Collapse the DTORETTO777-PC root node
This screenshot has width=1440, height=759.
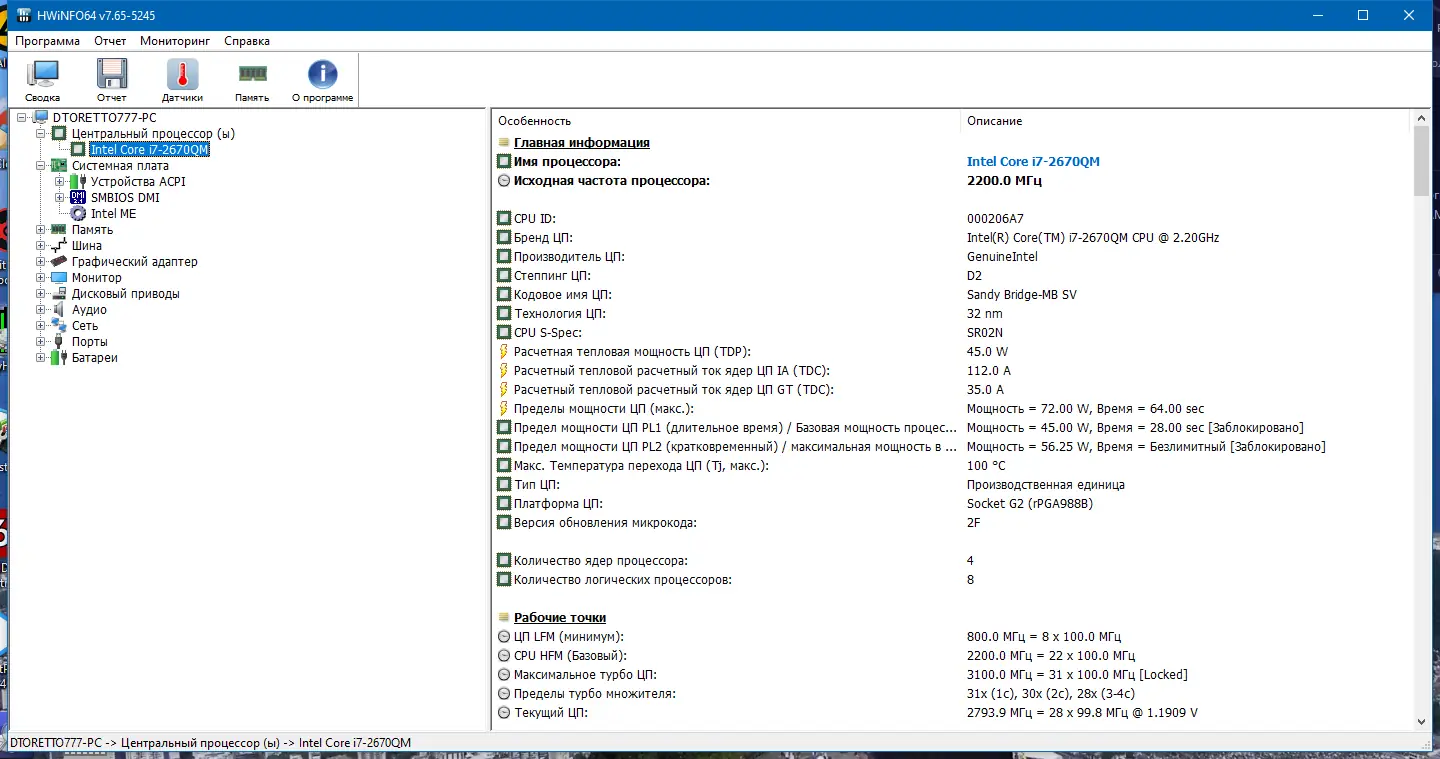pyautogui.click(x=23, y=118)
